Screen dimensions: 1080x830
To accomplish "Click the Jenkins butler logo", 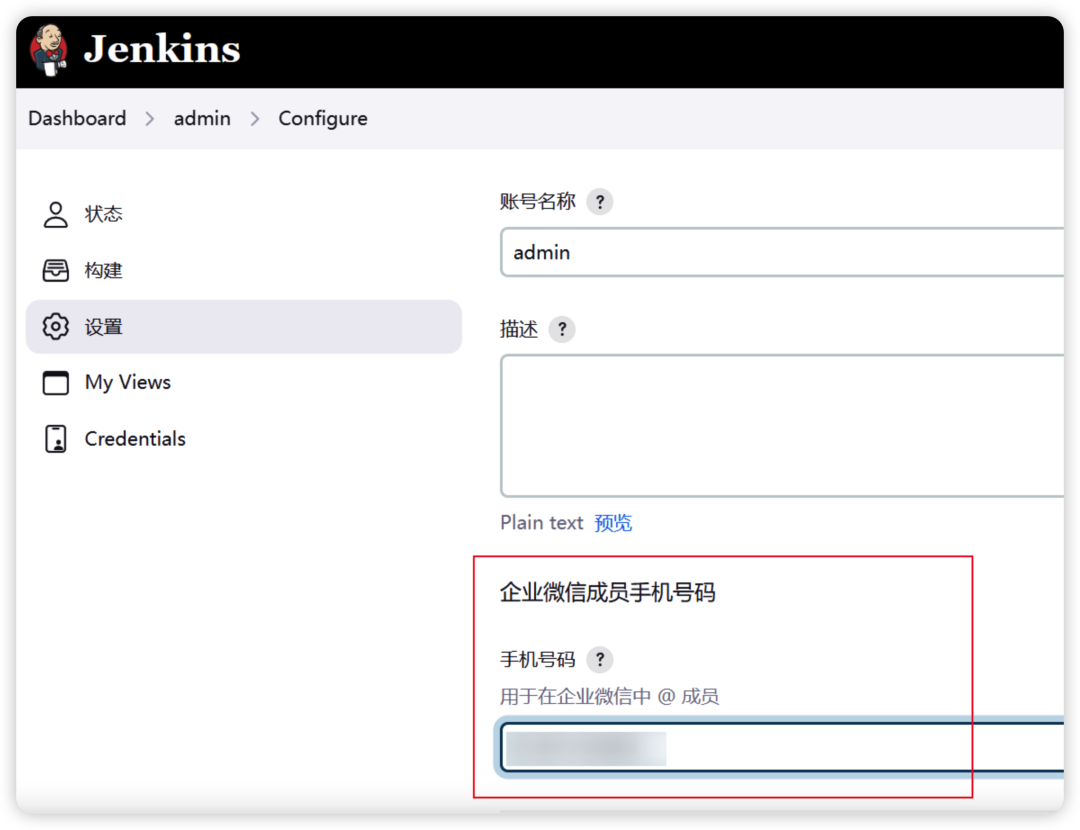I will (48, 50).
